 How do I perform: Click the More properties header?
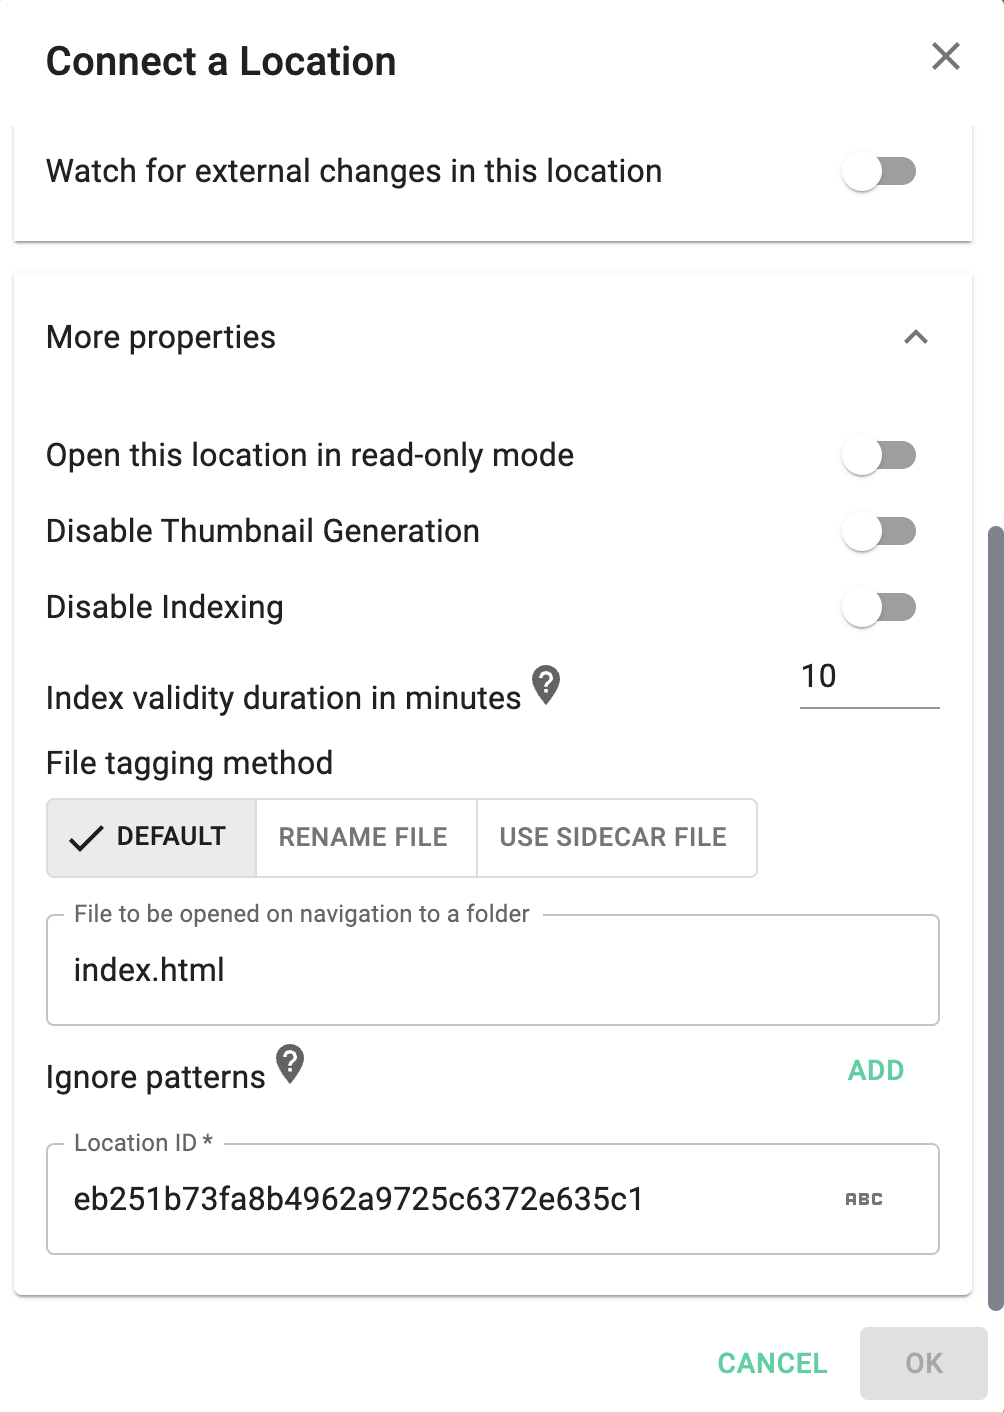161,338
